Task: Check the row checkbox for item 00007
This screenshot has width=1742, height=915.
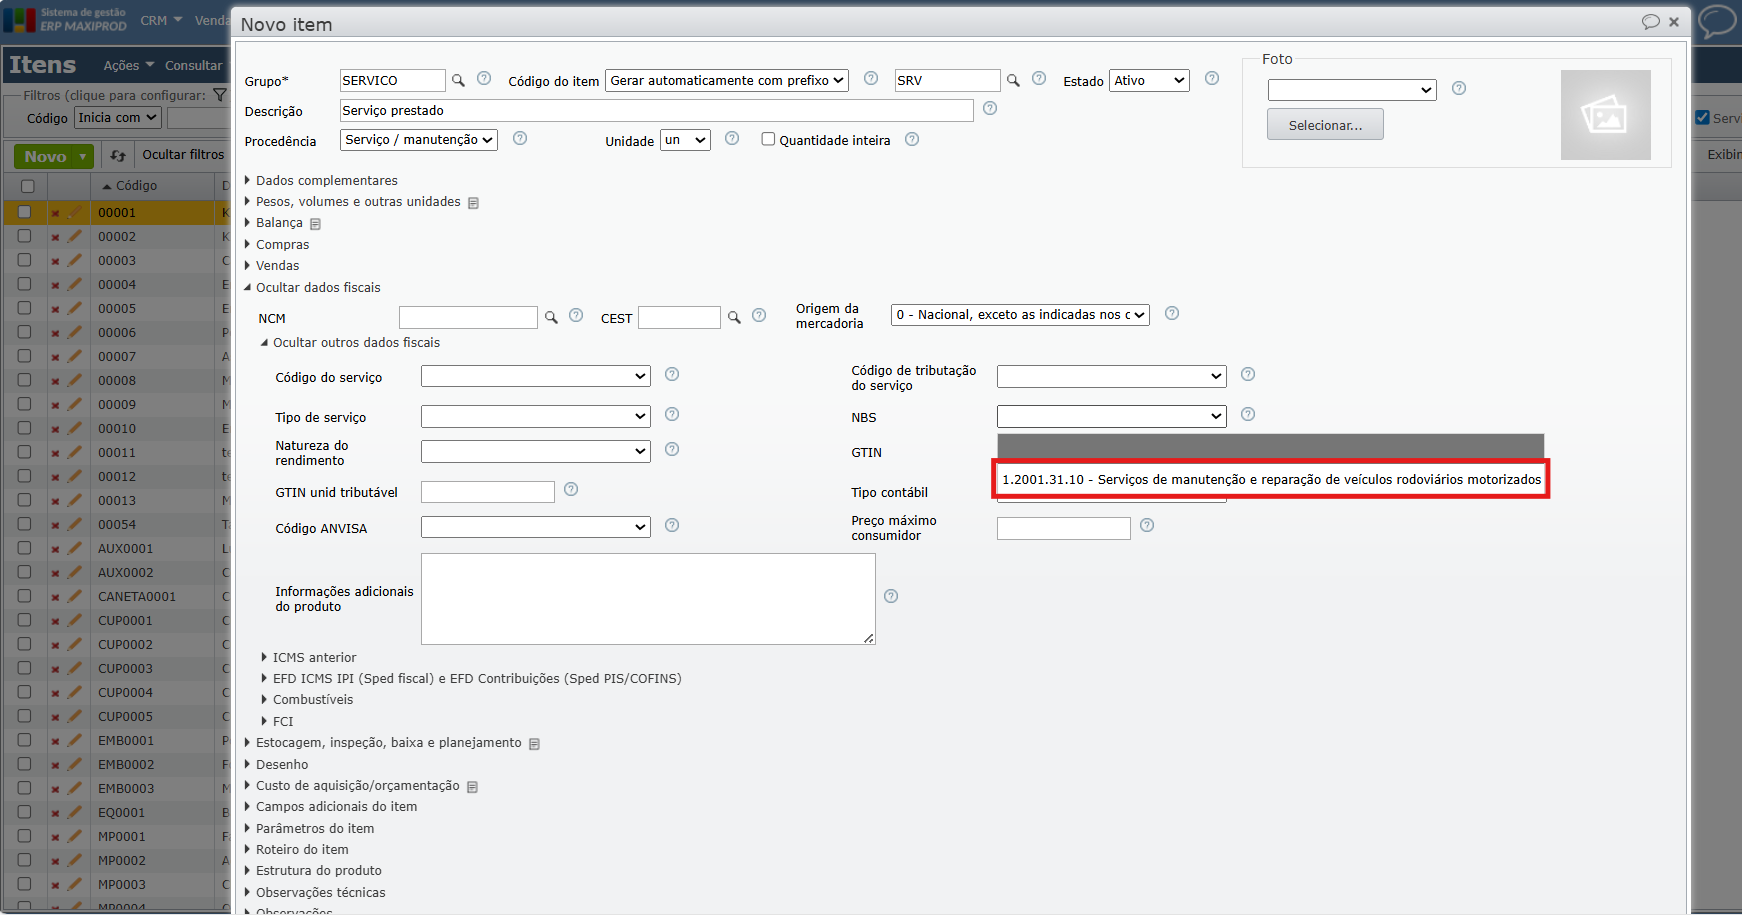Action: 24,356
